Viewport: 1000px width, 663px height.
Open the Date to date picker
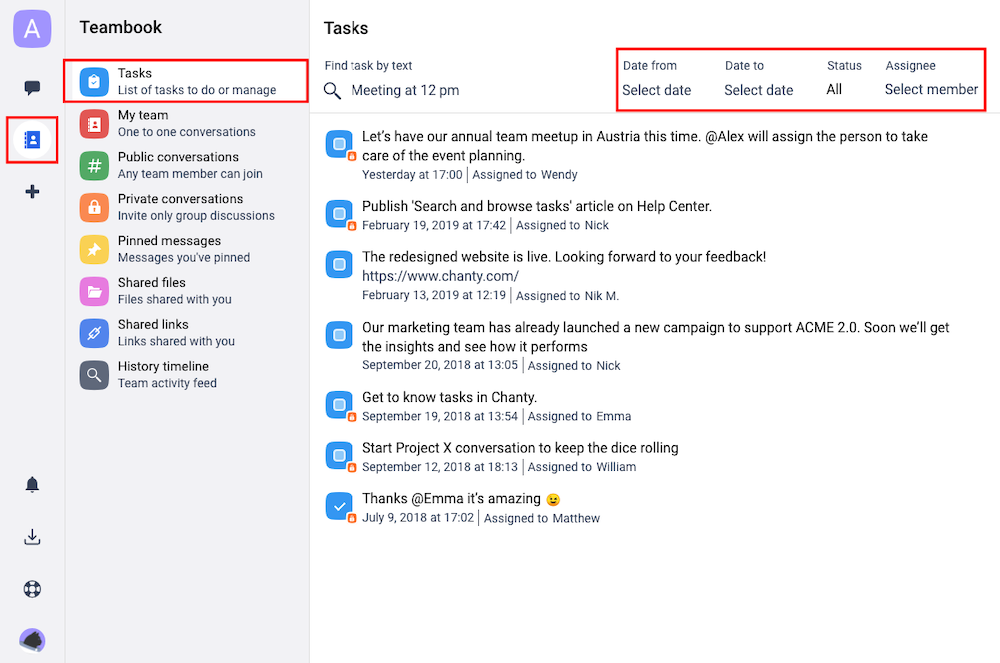(758, 90)
